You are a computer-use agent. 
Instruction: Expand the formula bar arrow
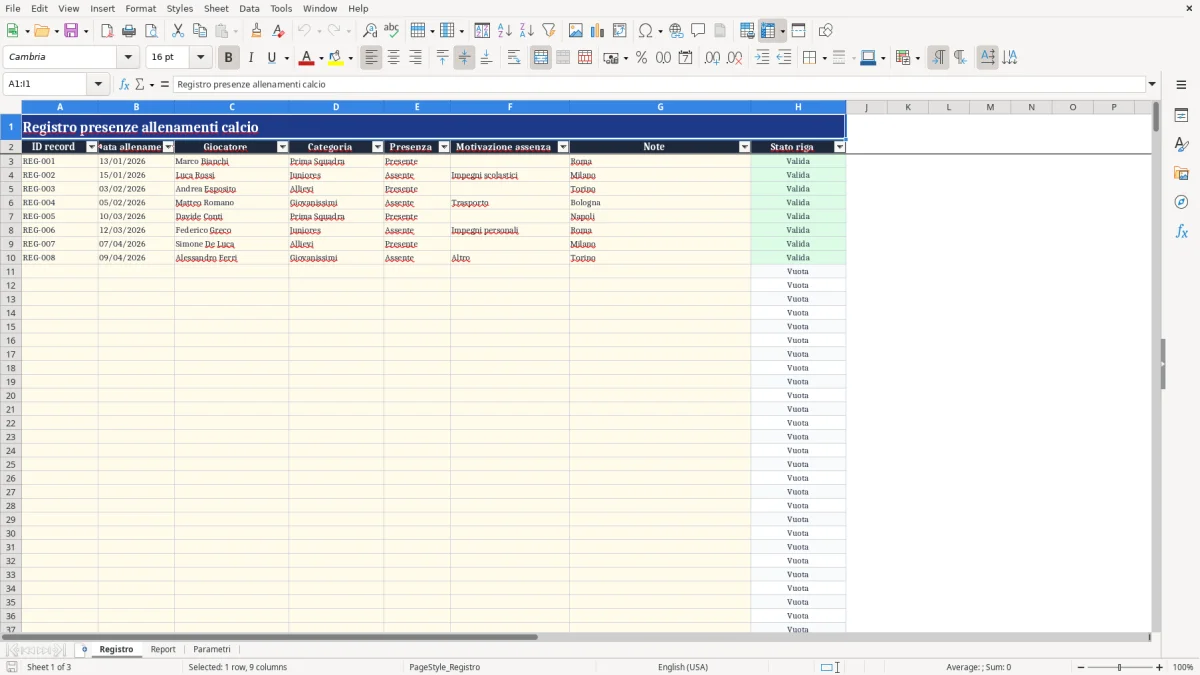pos(1152,84)
